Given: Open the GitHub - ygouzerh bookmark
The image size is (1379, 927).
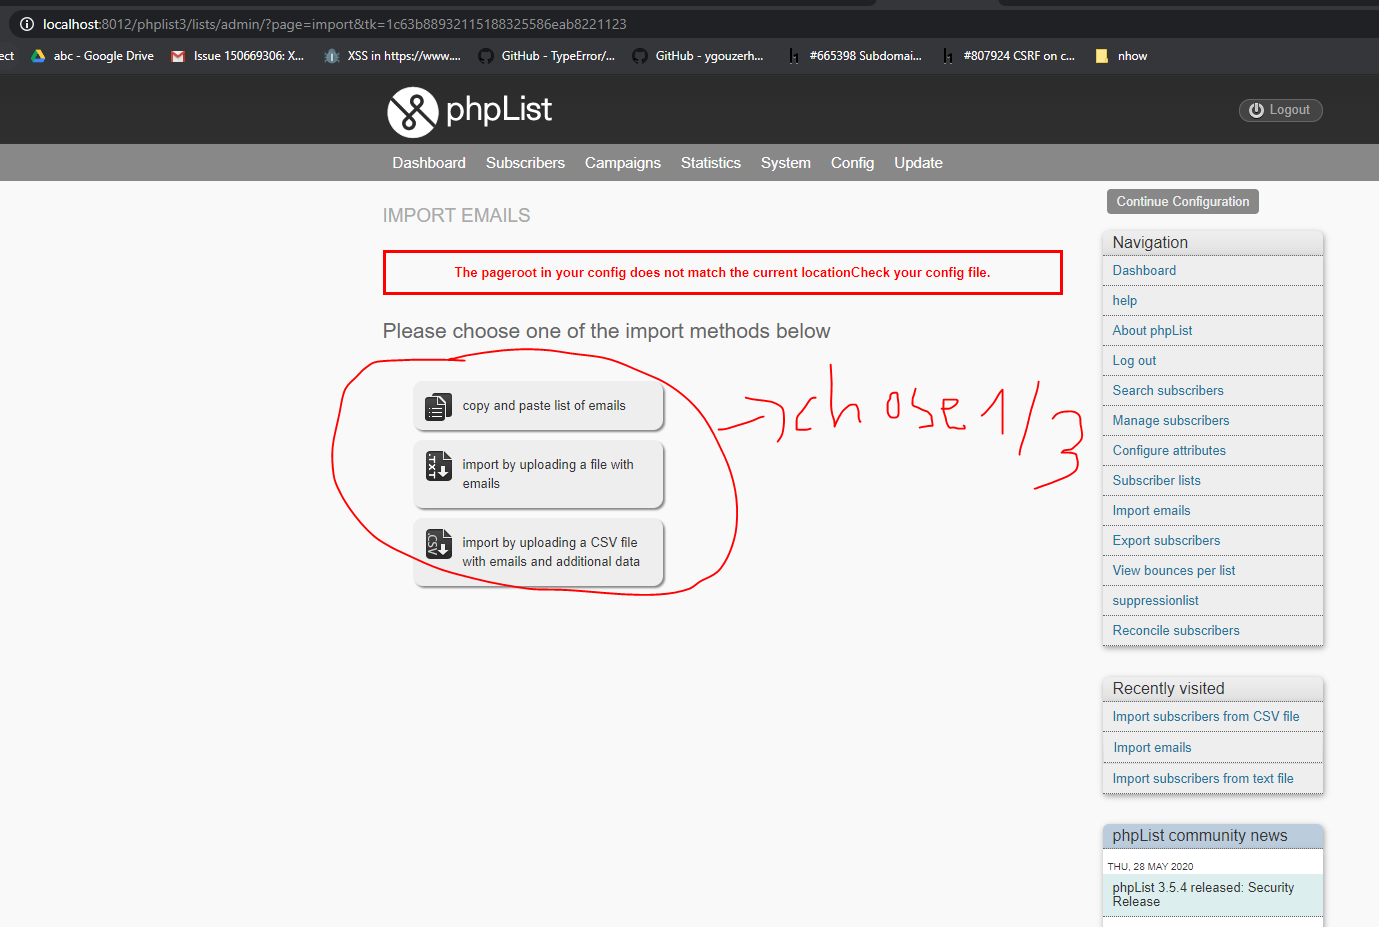Looking at the screenshot, I should tap(698, 56).
